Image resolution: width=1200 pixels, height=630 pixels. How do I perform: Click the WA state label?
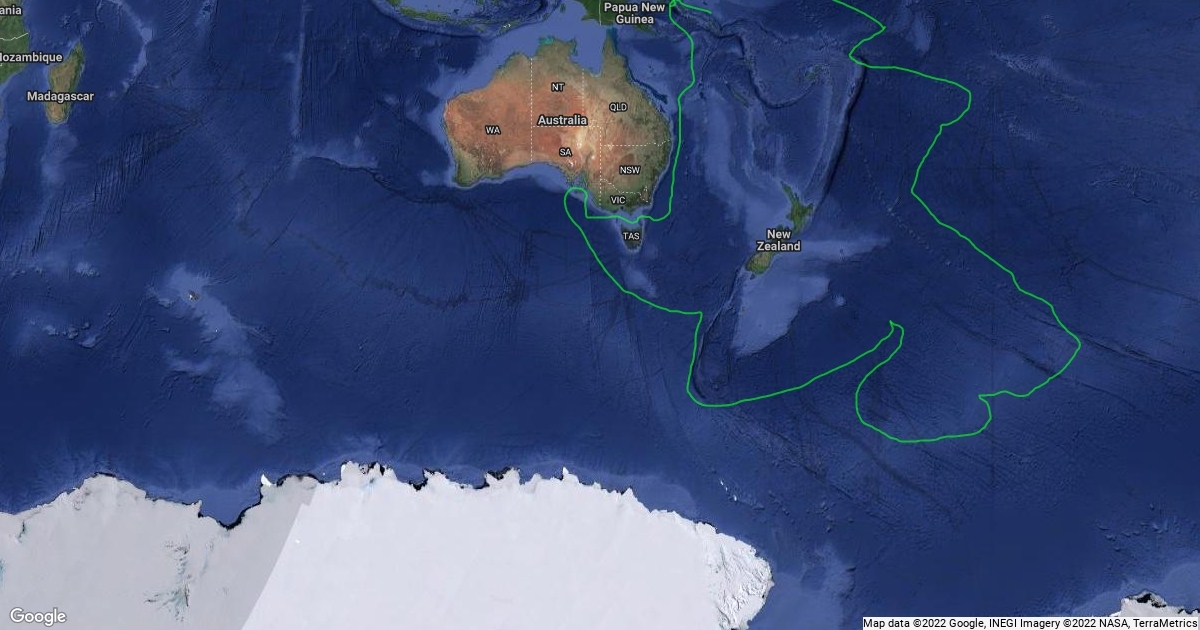(x=492, y=130)
